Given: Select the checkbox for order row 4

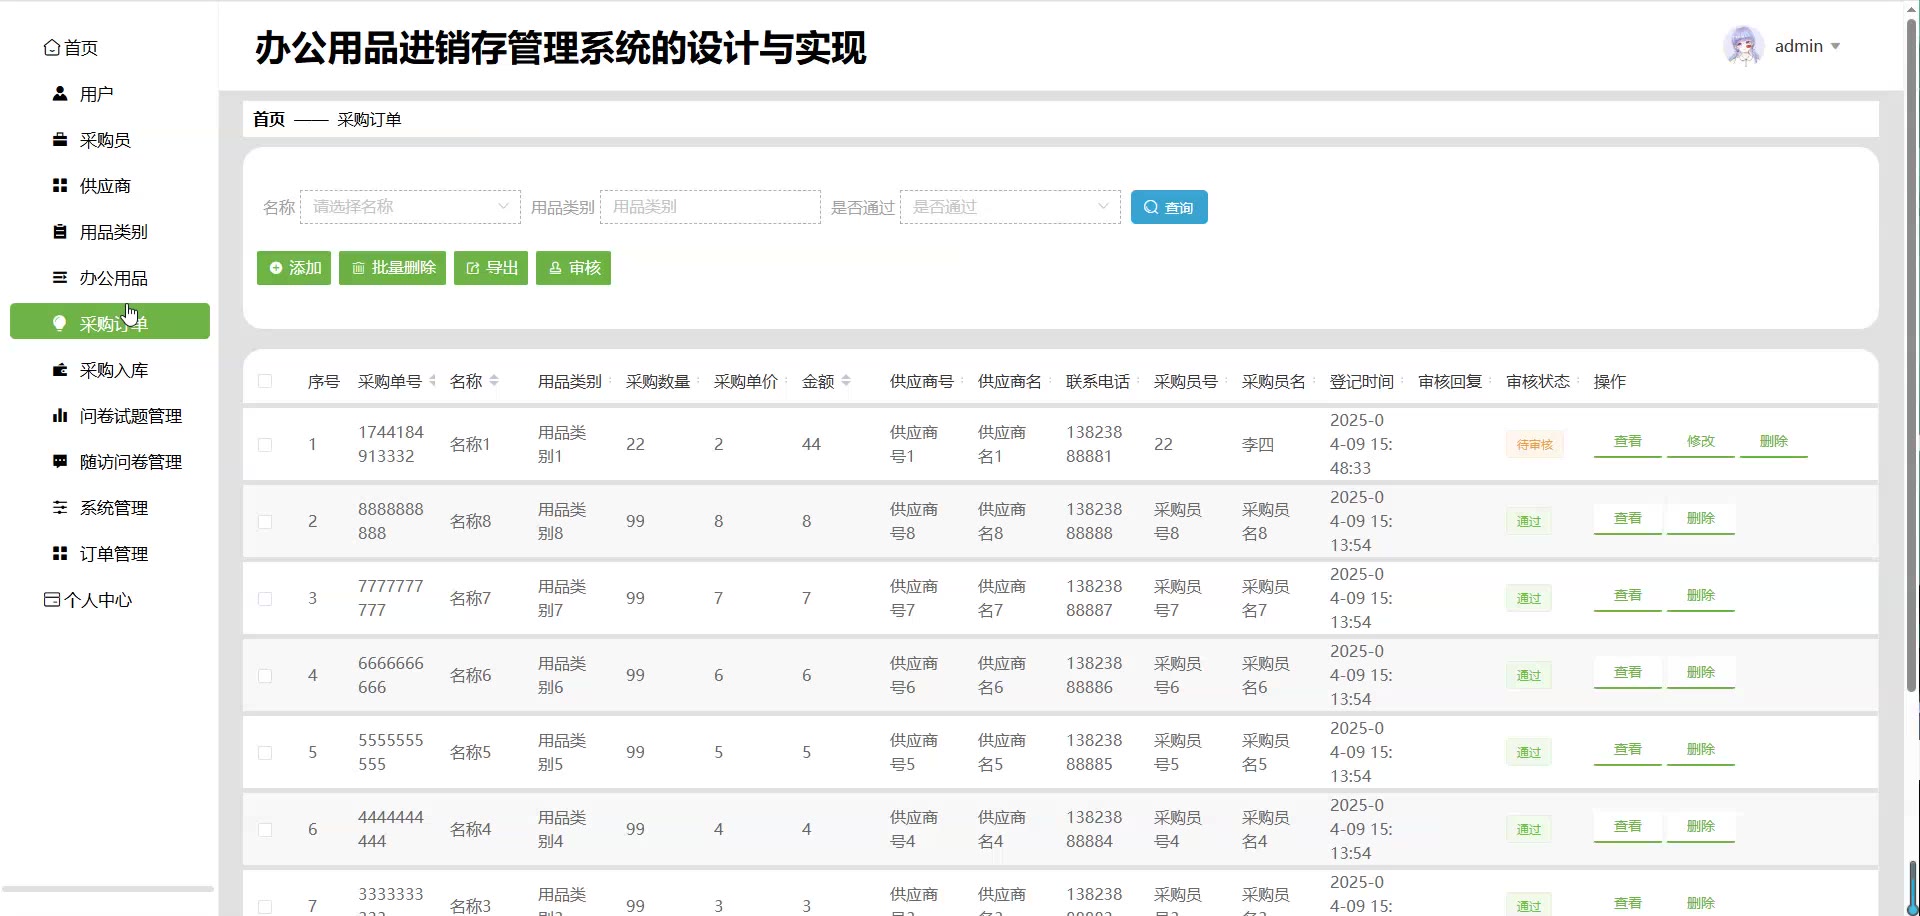Looking at the screenshot, I should point(265,676).
